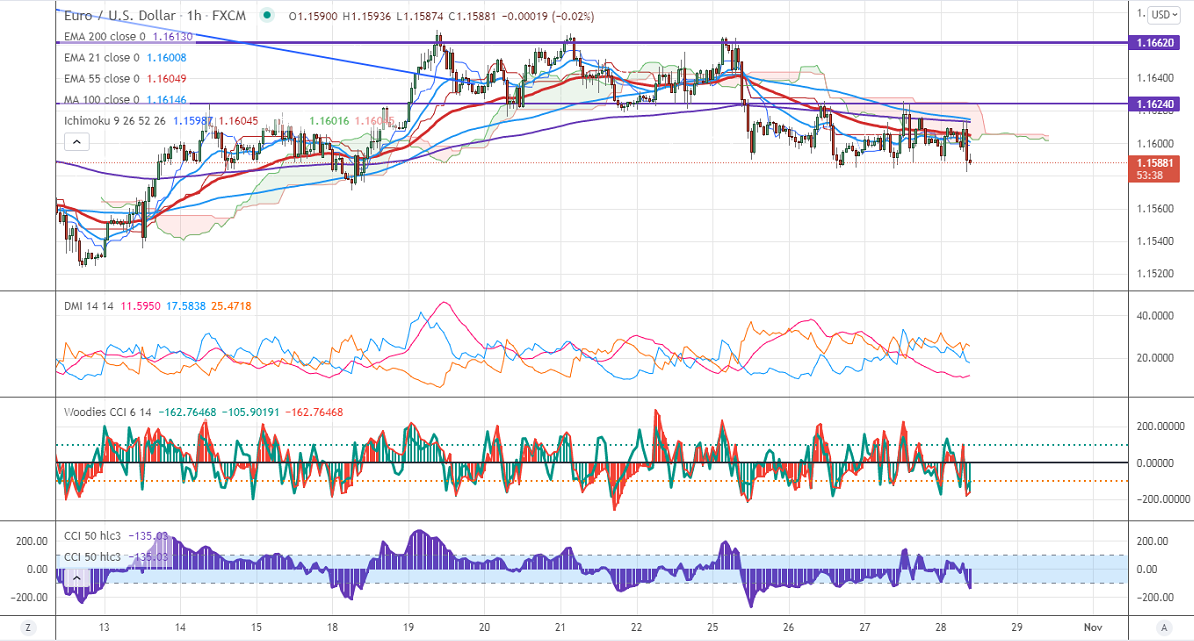Select the EMA 21 indicator legend

tap(92, 57)
